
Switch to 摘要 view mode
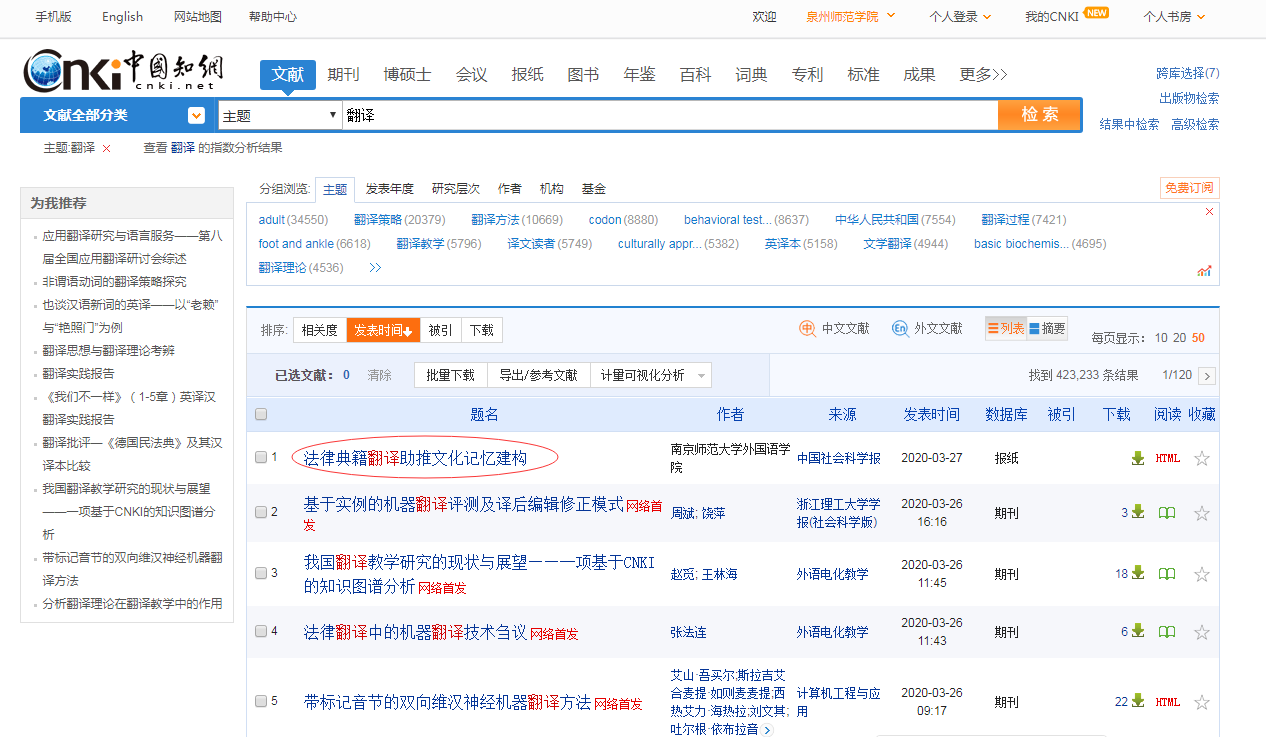1047,328
